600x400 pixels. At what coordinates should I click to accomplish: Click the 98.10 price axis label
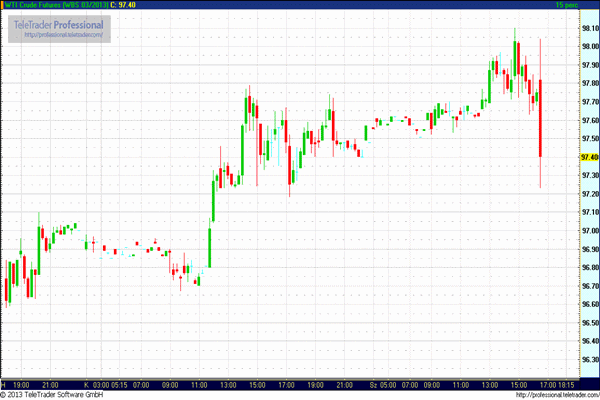click(x=588, y=28)
